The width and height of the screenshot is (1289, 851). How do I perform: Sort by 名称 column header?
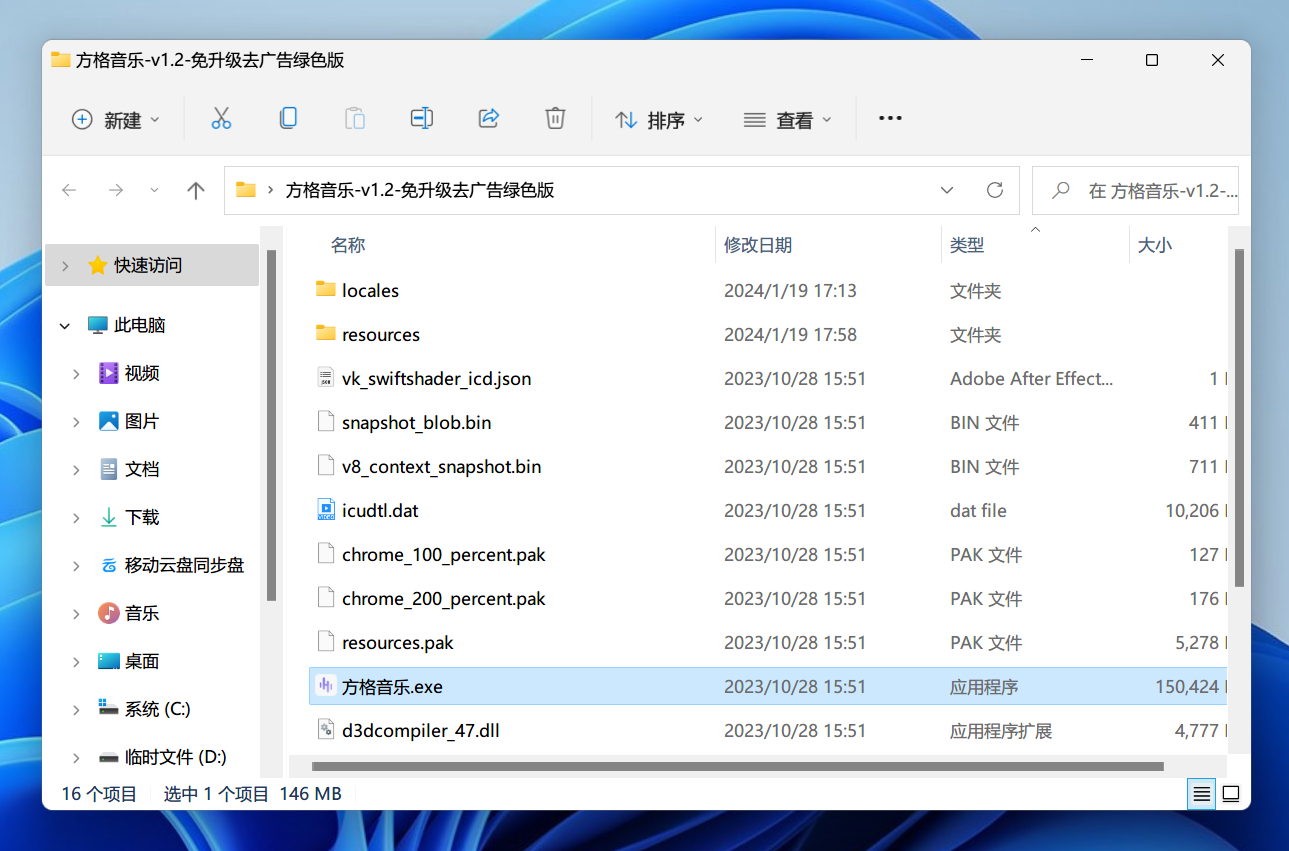coord(348,245)
